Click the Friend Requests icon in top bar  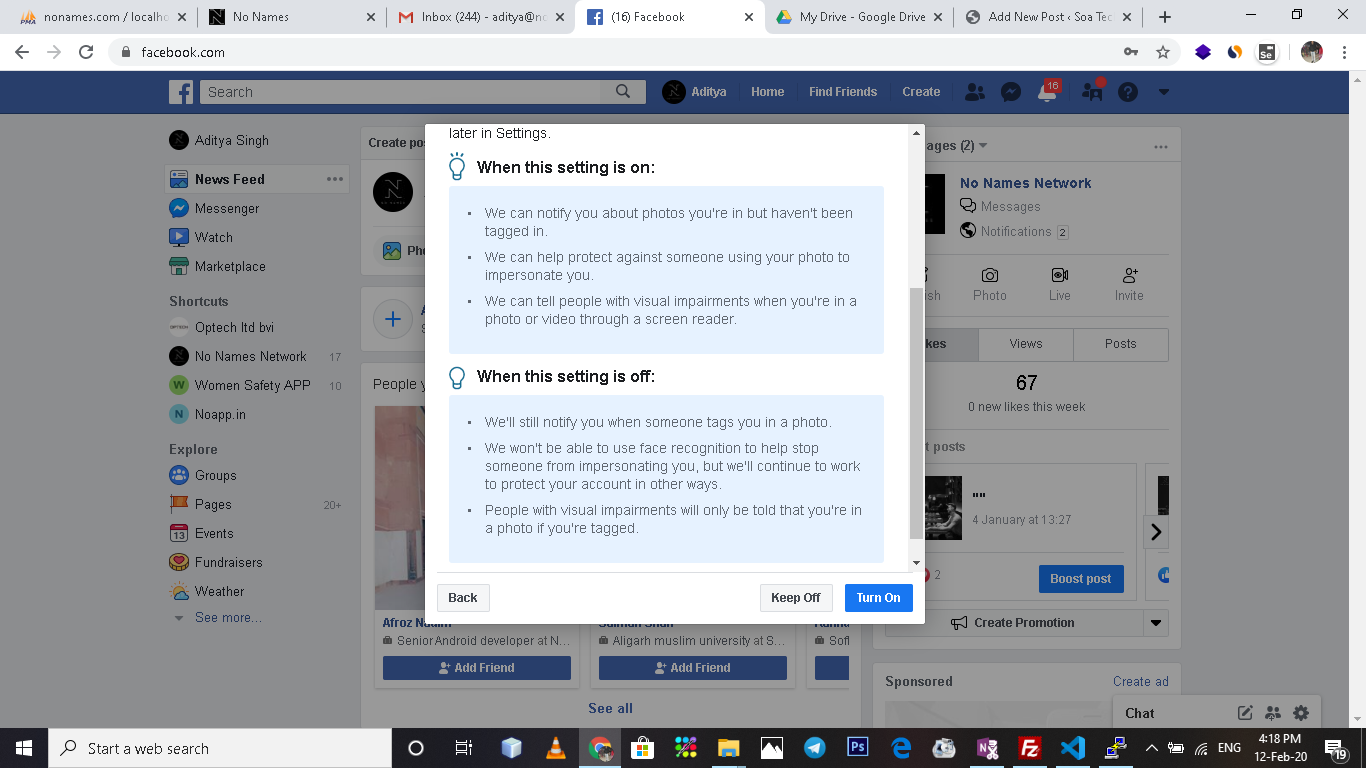pos(974,91)
